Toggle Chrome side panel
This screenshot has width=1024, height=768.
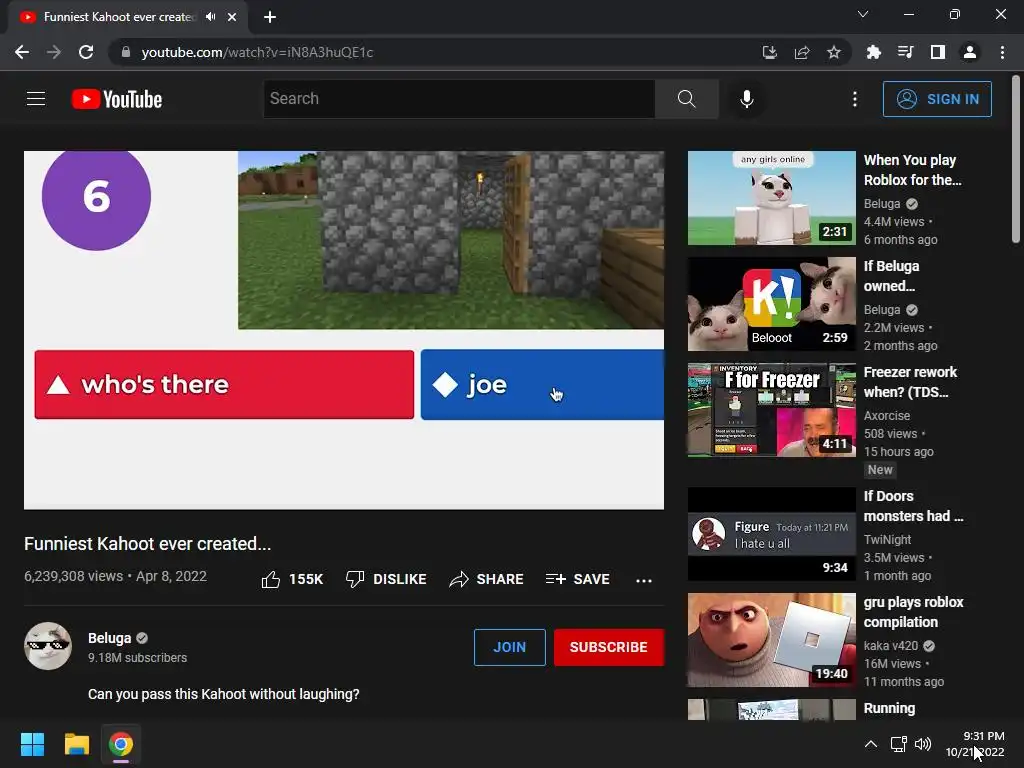(x=938, y=52)
